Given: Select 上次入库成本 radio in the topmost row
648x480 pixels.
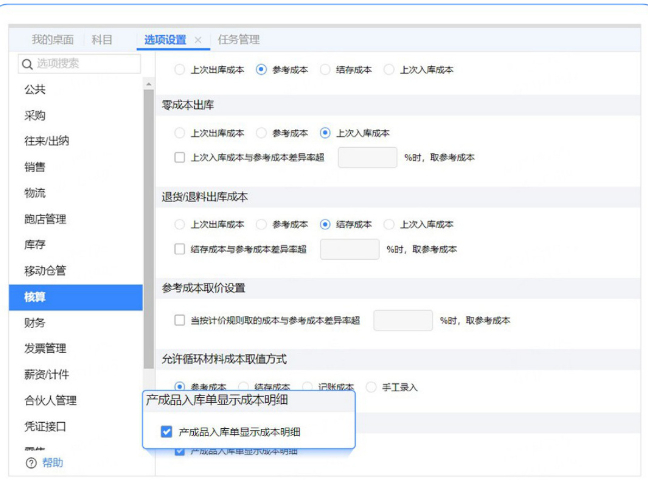Looking at the screenshot, I should (389, 69).
